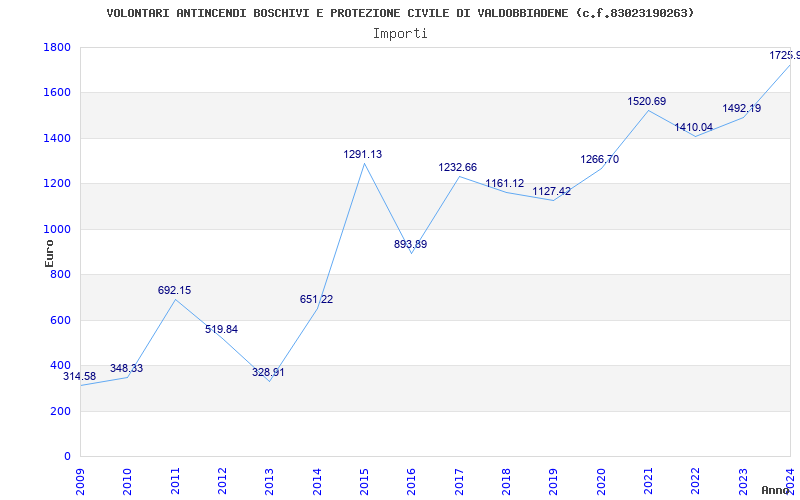800x500 pixels.
Task: Click the y-axis value 1800
Action: click(x=57, y=47)
